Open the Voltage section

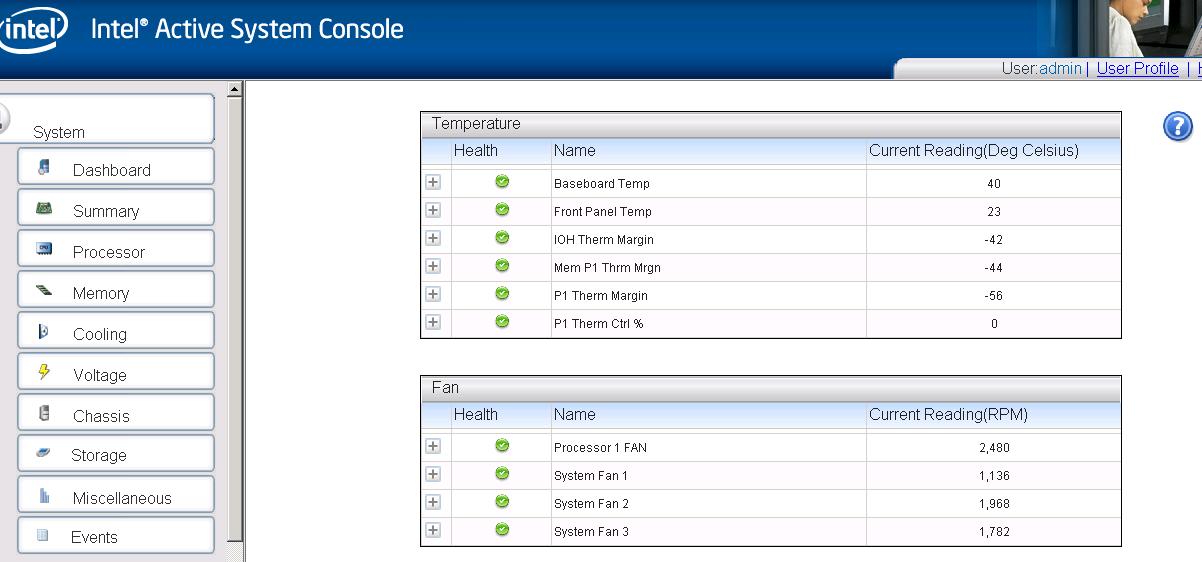(x=116, y=372)
